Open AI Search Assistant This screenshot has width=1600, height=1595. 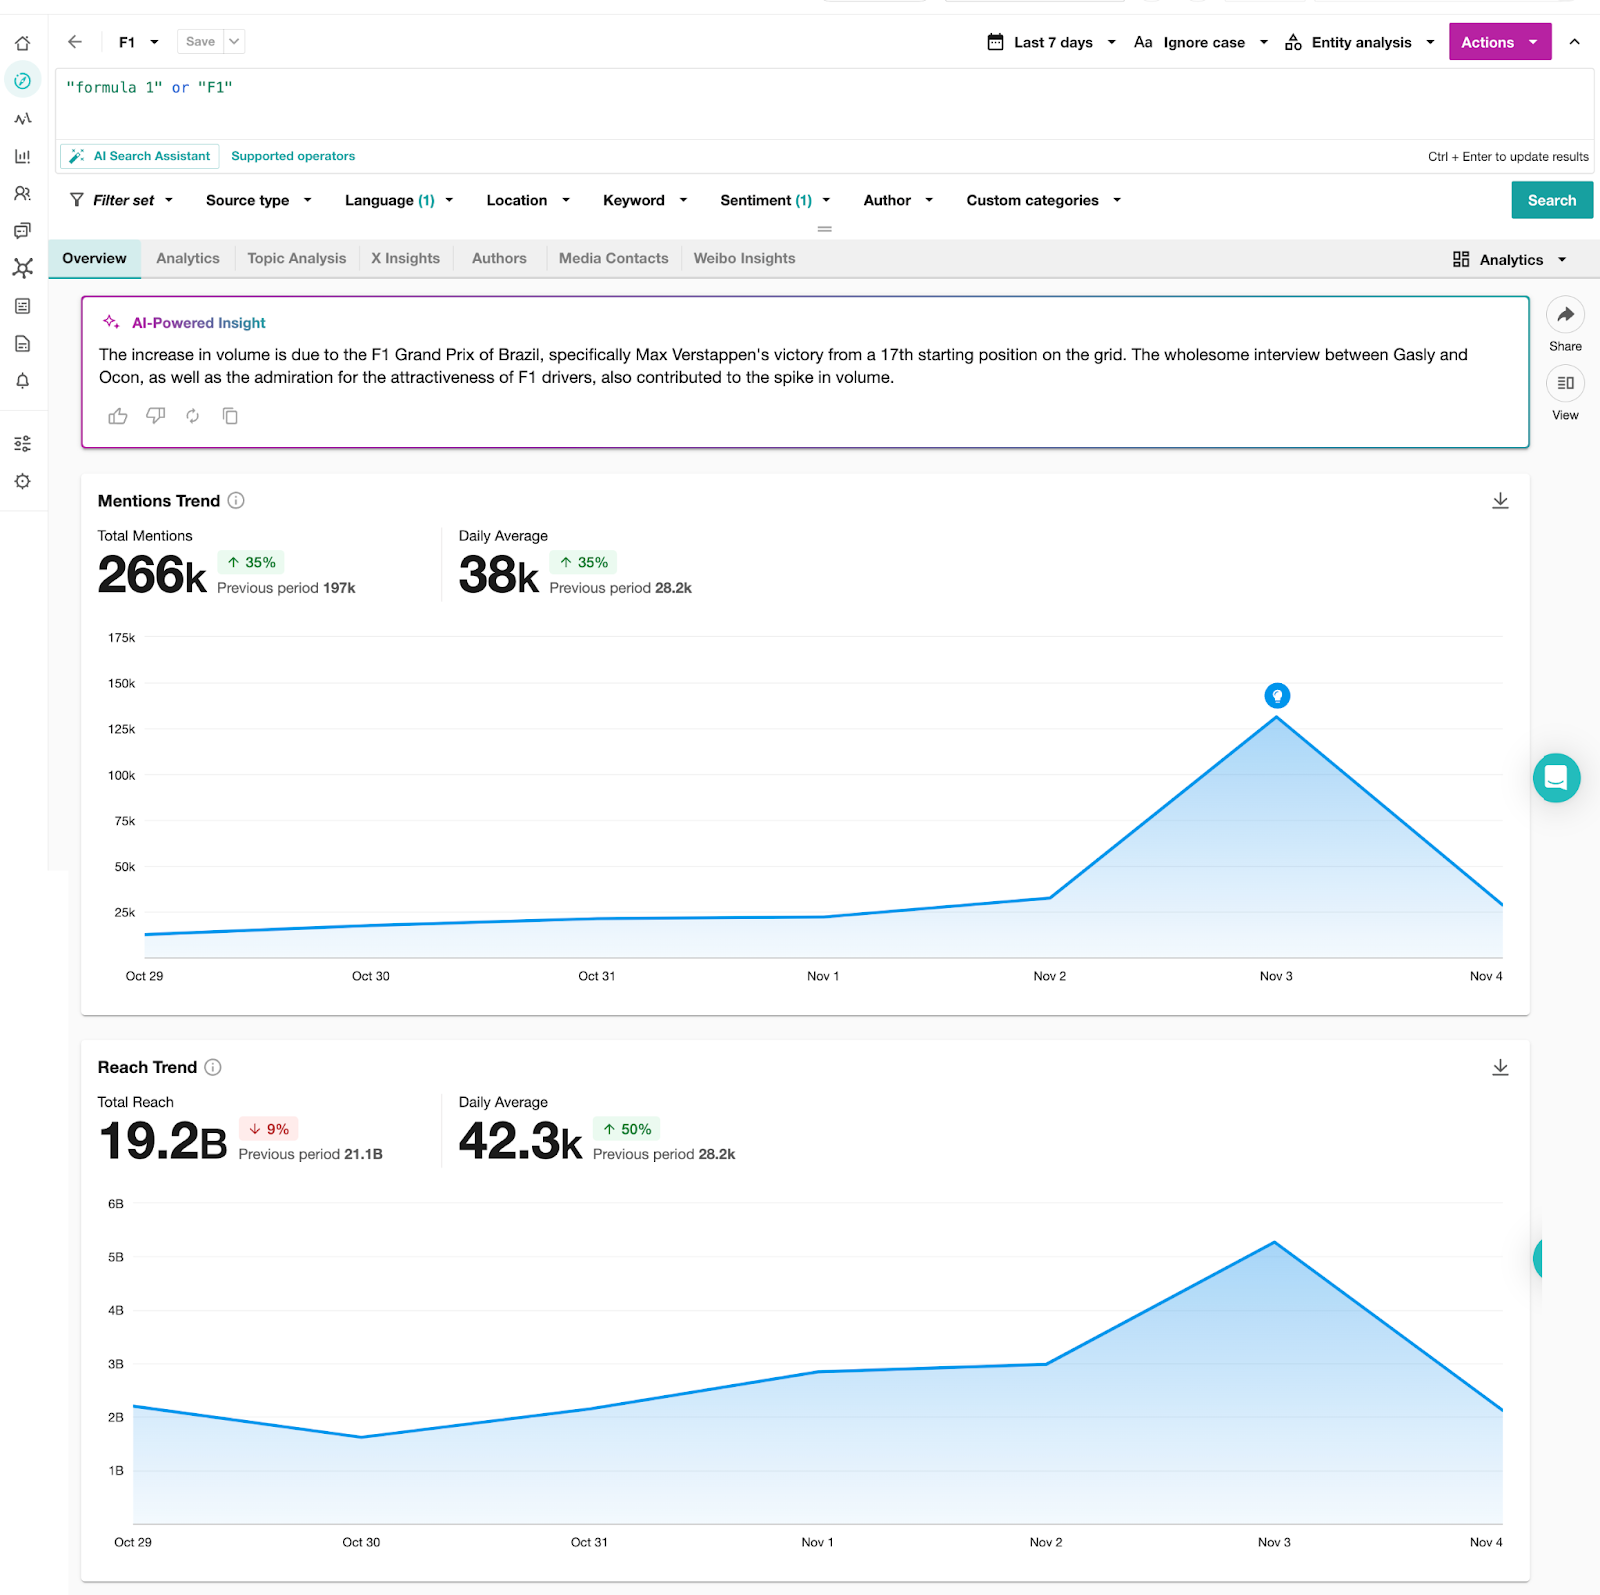[x=140, y=156]
